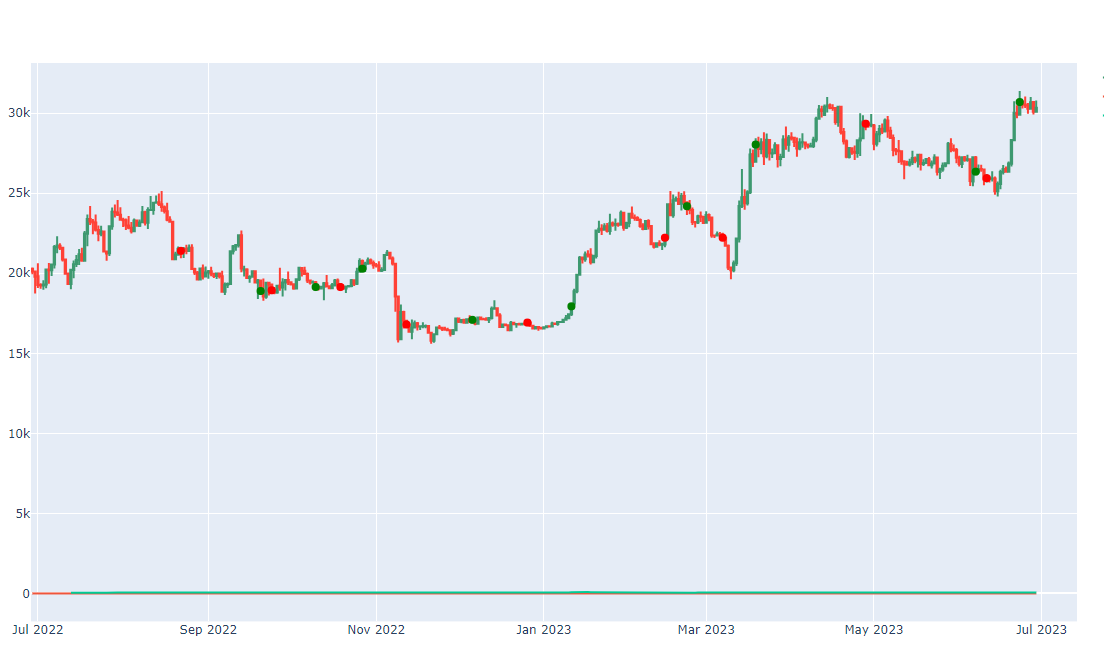The height and width of the screenshot is (672, 1104).
Task: Click the 15k y-axis label
Action: (19, 354)
